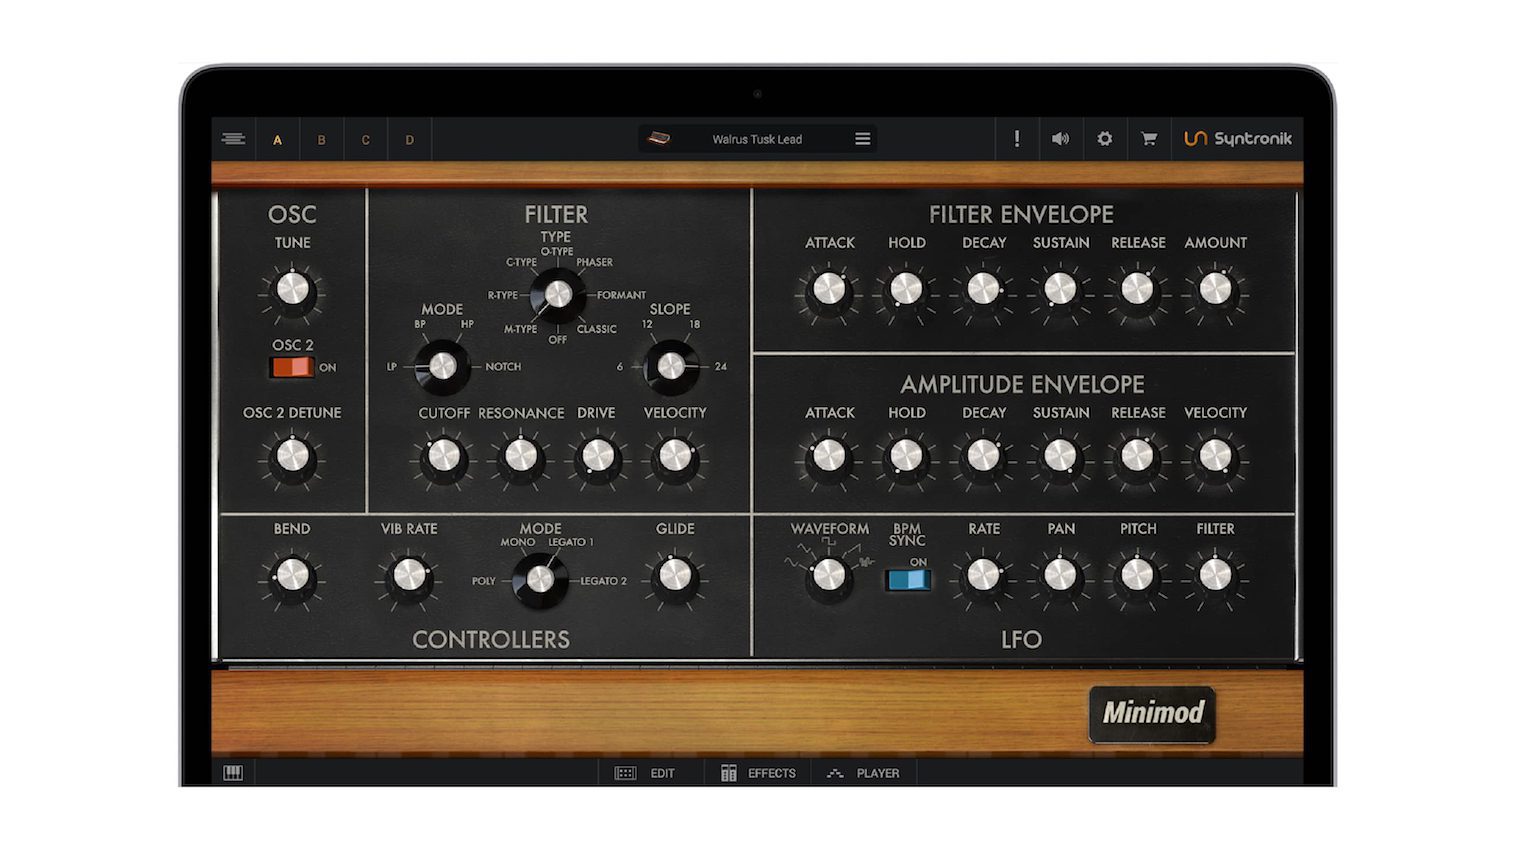Select part C tab
Screen dimensions: 1540x850
(365, 140)
